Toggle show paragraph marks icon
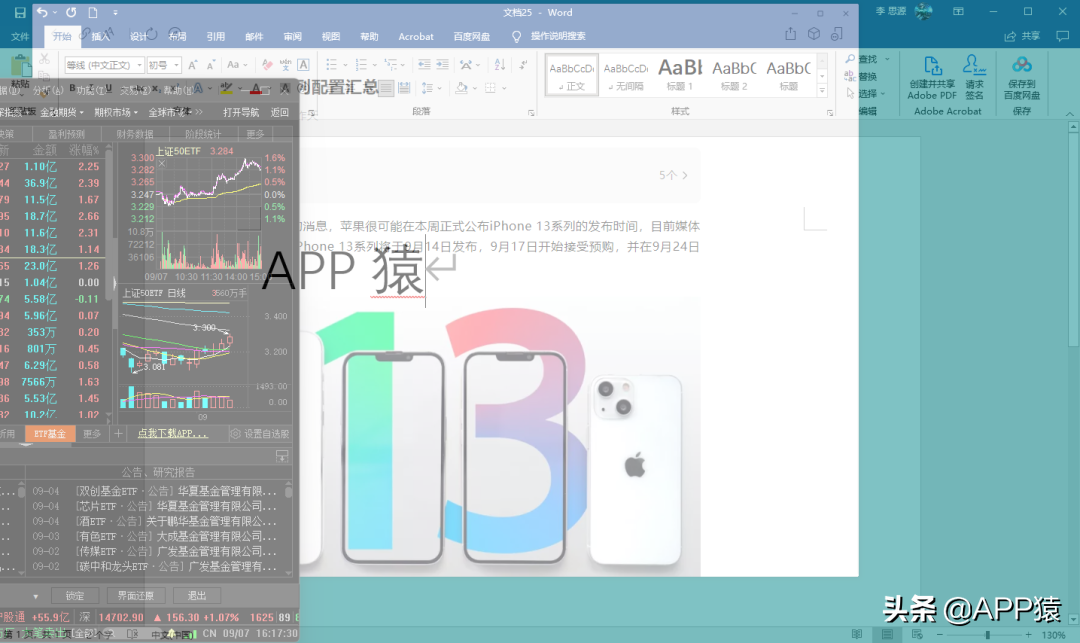Viewport: 1080px width, 643px height. [523, 65]
